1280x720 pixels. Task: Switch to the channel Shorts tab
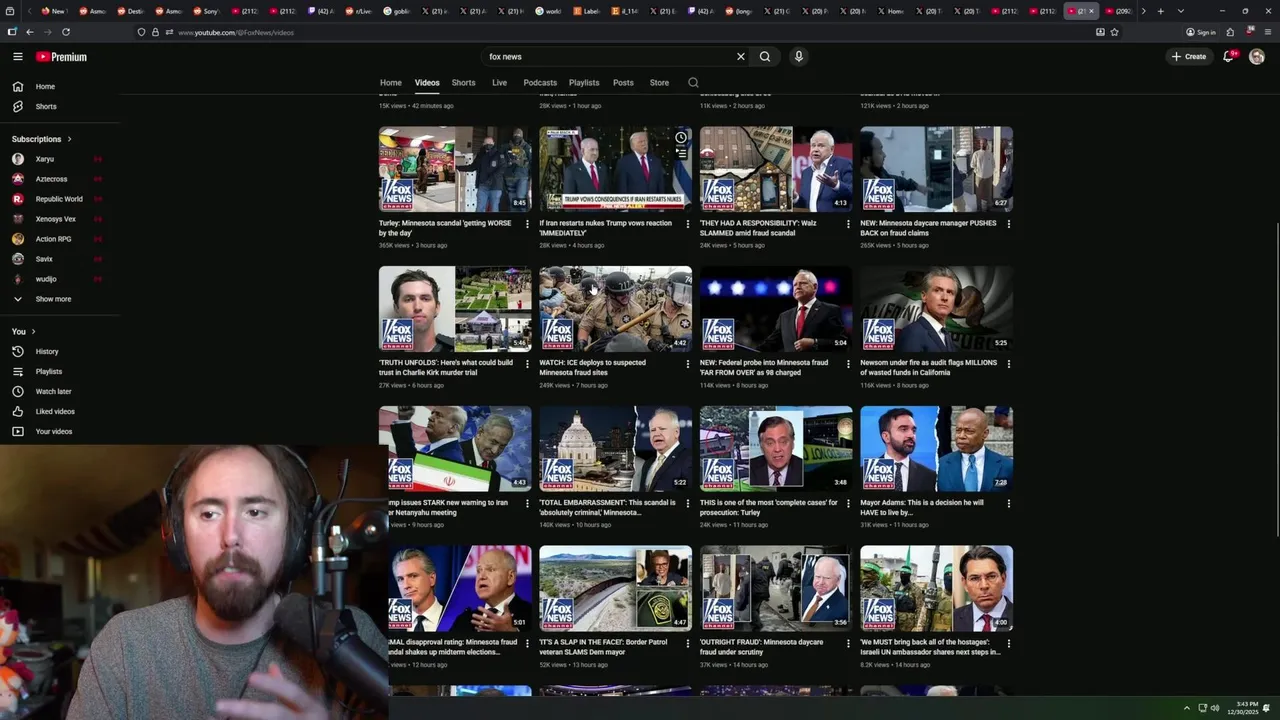point(463,83)
